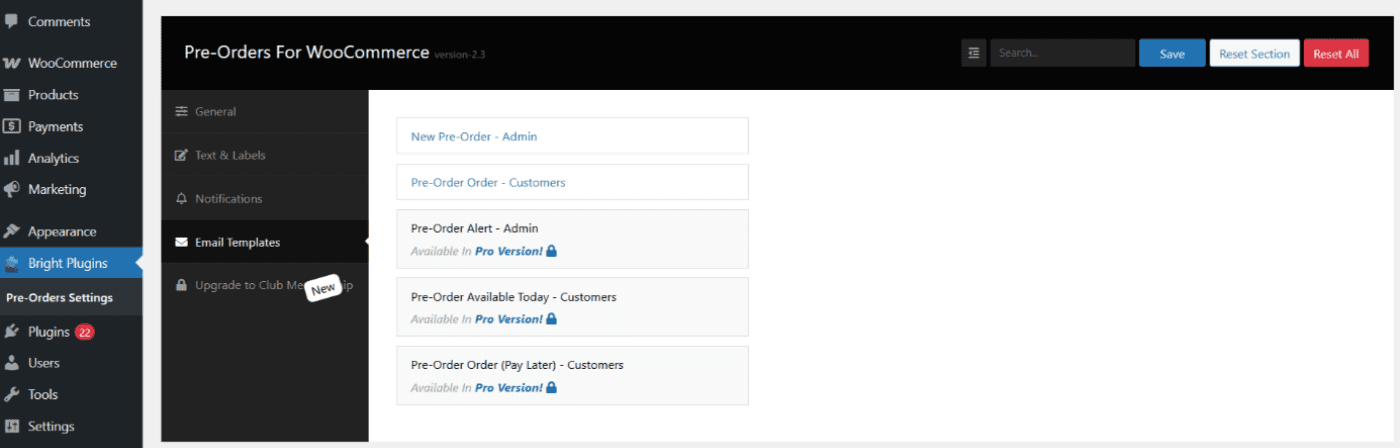The width and height of the screenshot is (1400, 448).
Task: Click the Appearance paintbrush icon
Action: click(12, 231)
